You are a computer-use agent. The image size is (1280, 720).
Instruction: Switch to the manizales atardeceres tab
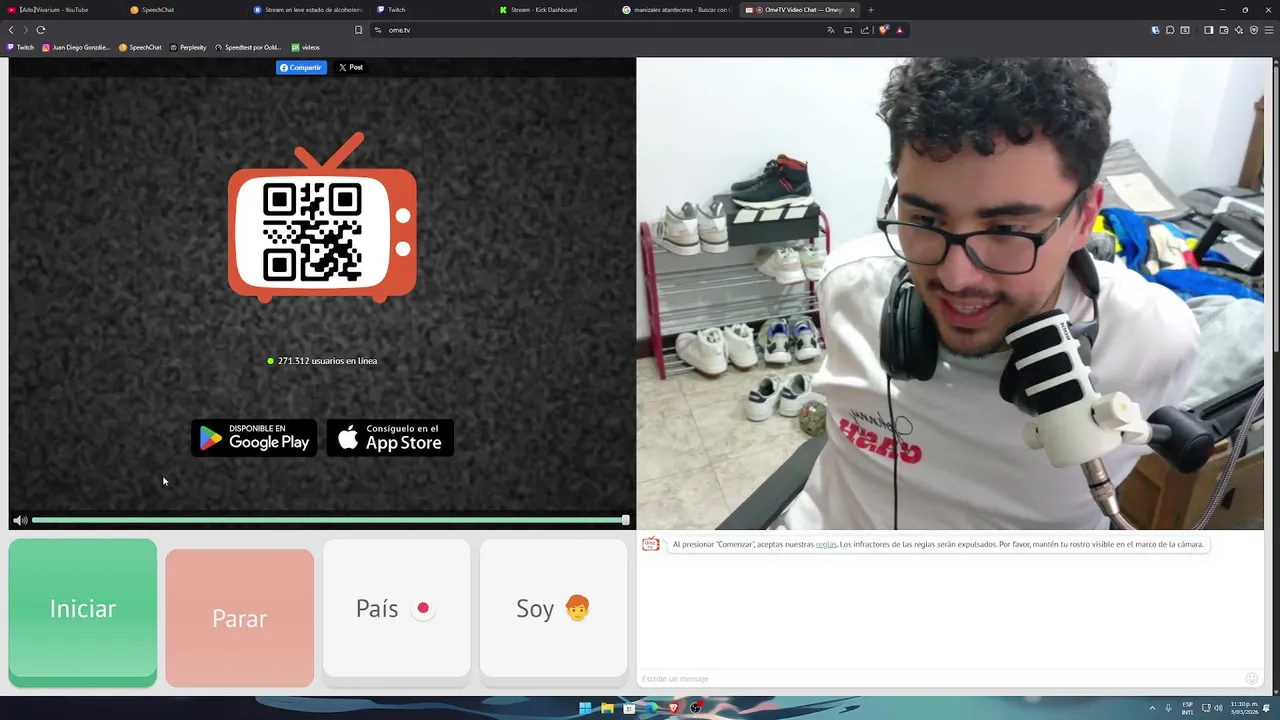pyautogui.click(x=676, y=10)
